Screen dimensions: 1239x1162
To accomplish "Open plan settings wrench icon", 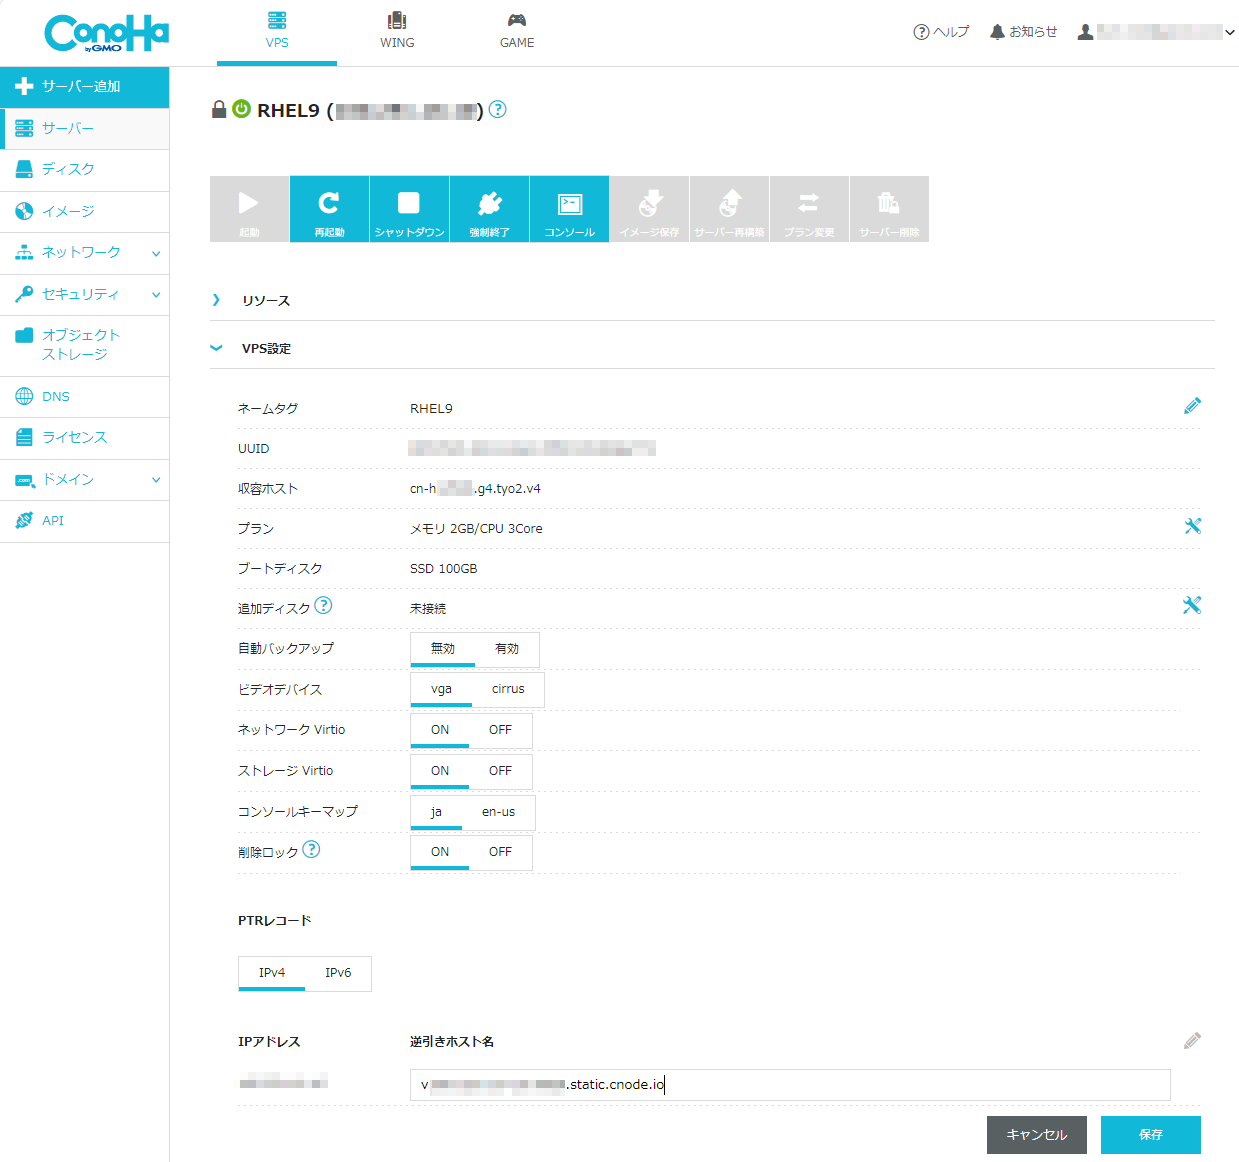I will (x=1192, y=526).
